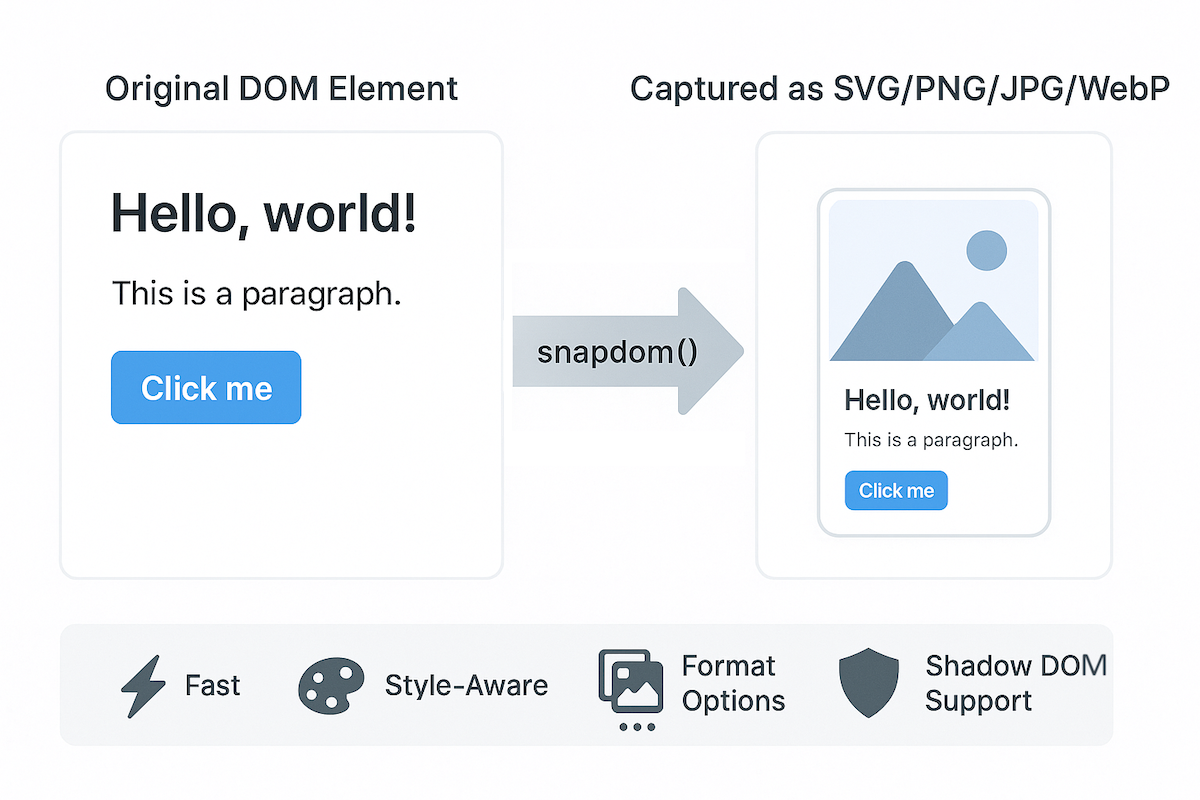Click the image placeholder thumbnail in captured card
1200x800 pixels.
point(932,281)
